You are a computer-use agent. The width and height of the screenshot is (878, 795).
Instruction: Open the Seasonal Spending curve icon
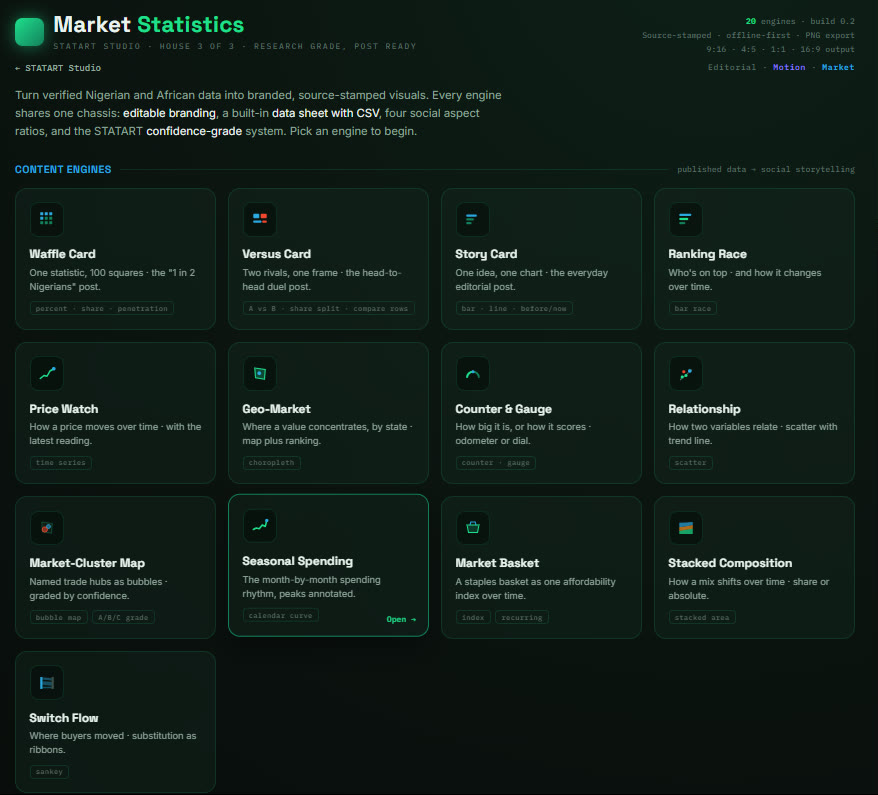260,525
